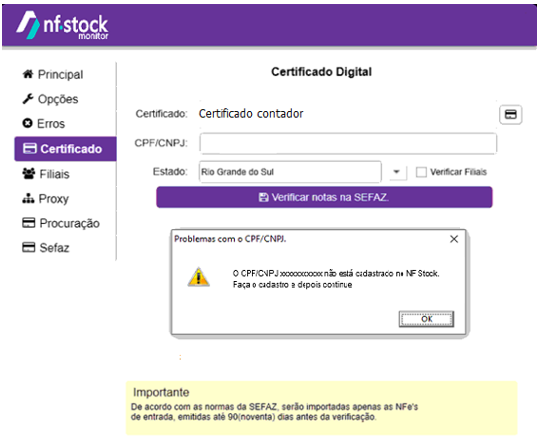
Task: Click the circled X icon beside Erros
Action: click(27, 123)
